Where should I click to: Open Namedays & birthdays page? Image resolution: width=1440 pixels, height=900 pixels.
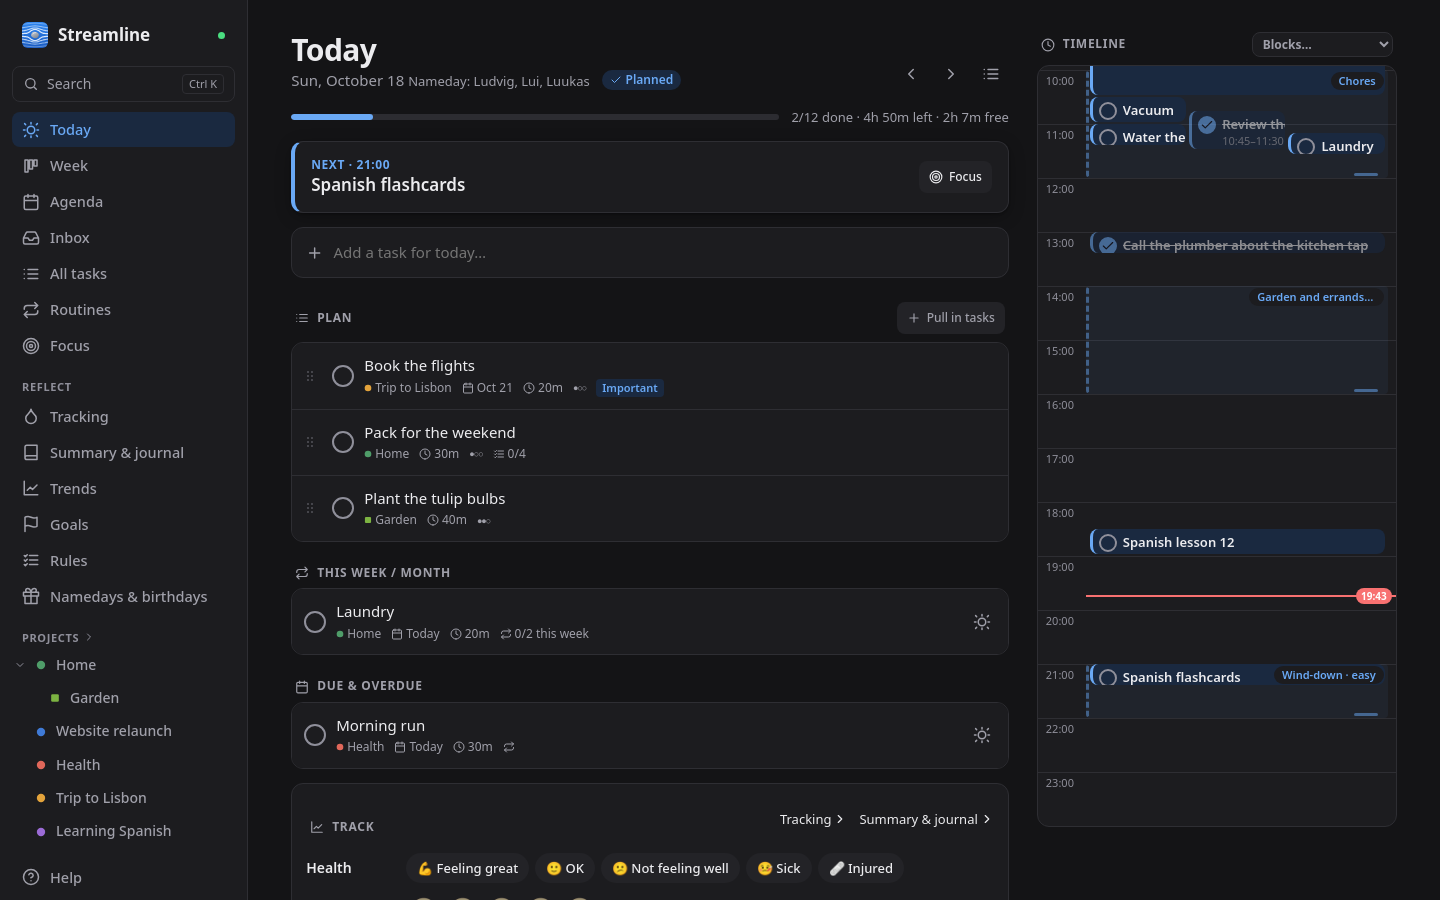click(x=123, y=597)
